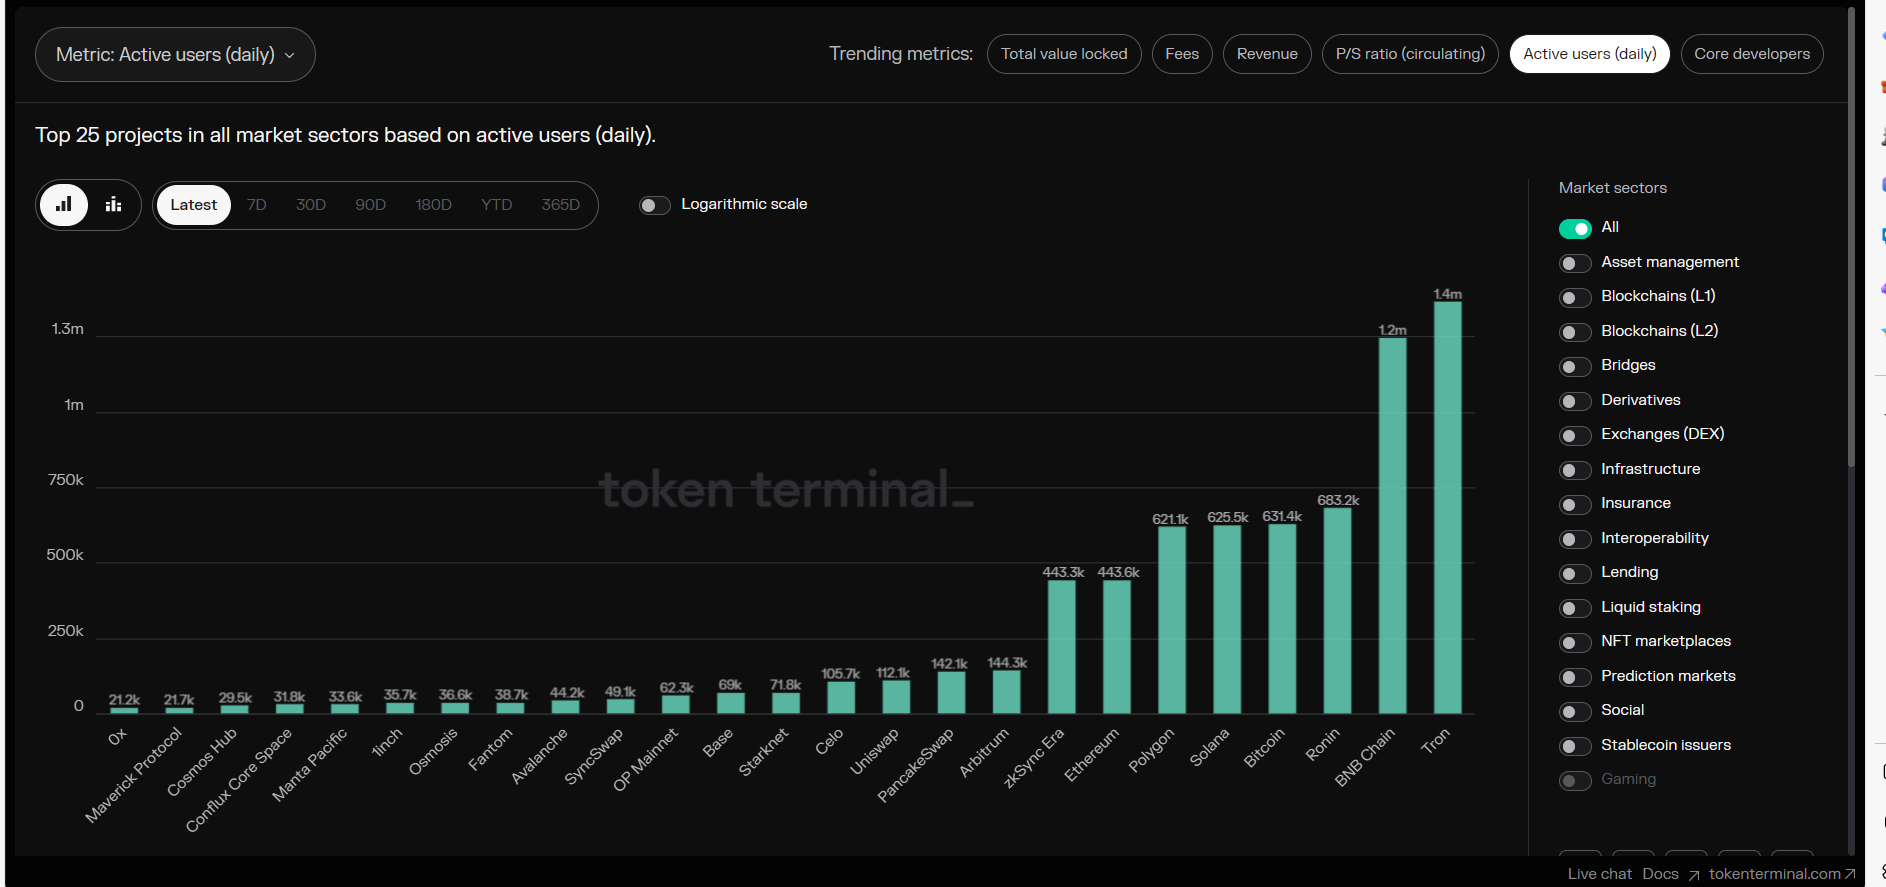
Task: Switch to the YTD time range
Action: click(496, 205)
